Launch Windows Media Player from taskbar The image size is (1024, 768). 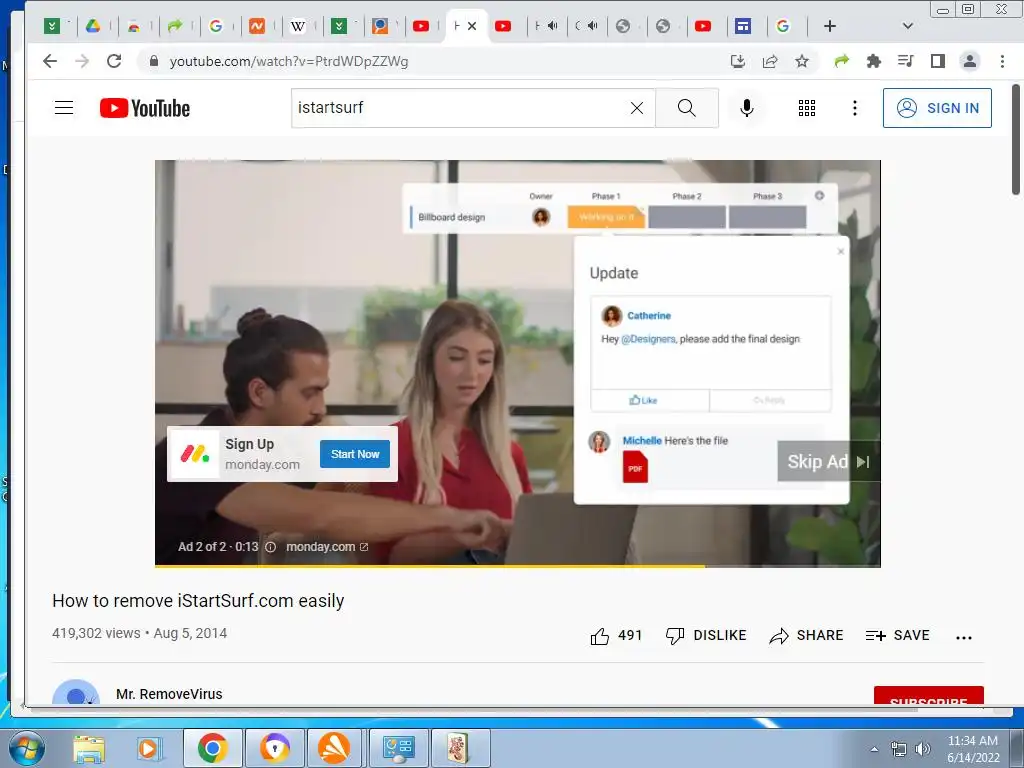tap(150, 748)
